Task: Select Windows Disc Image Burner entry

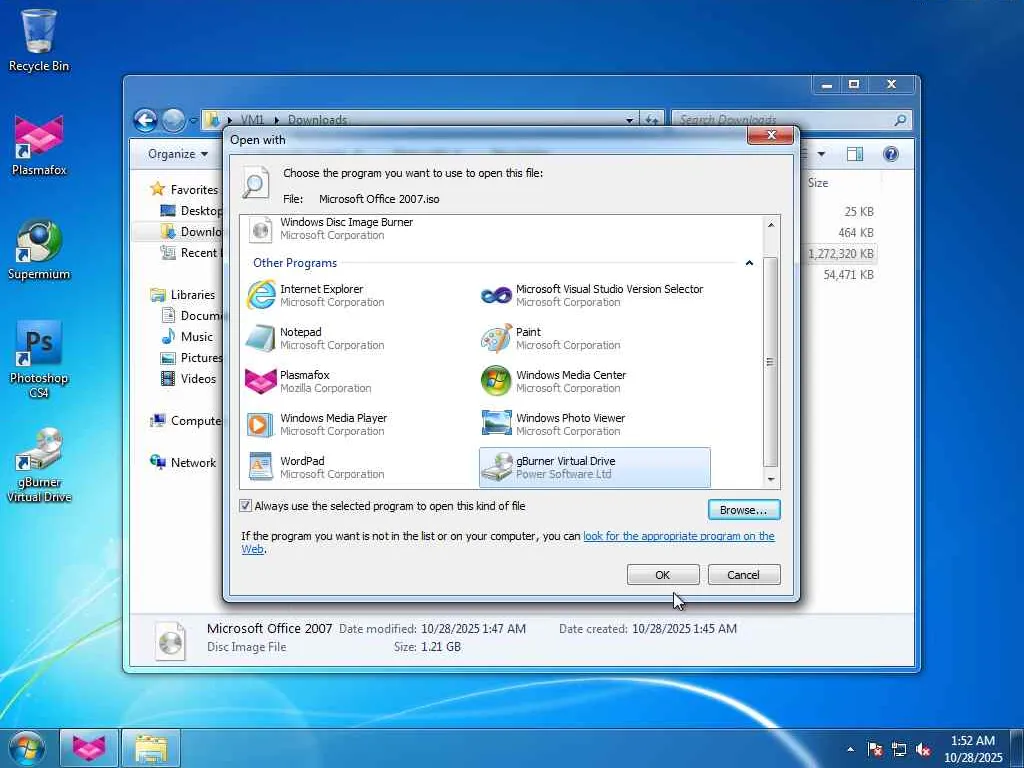Action: coord(330,229)
